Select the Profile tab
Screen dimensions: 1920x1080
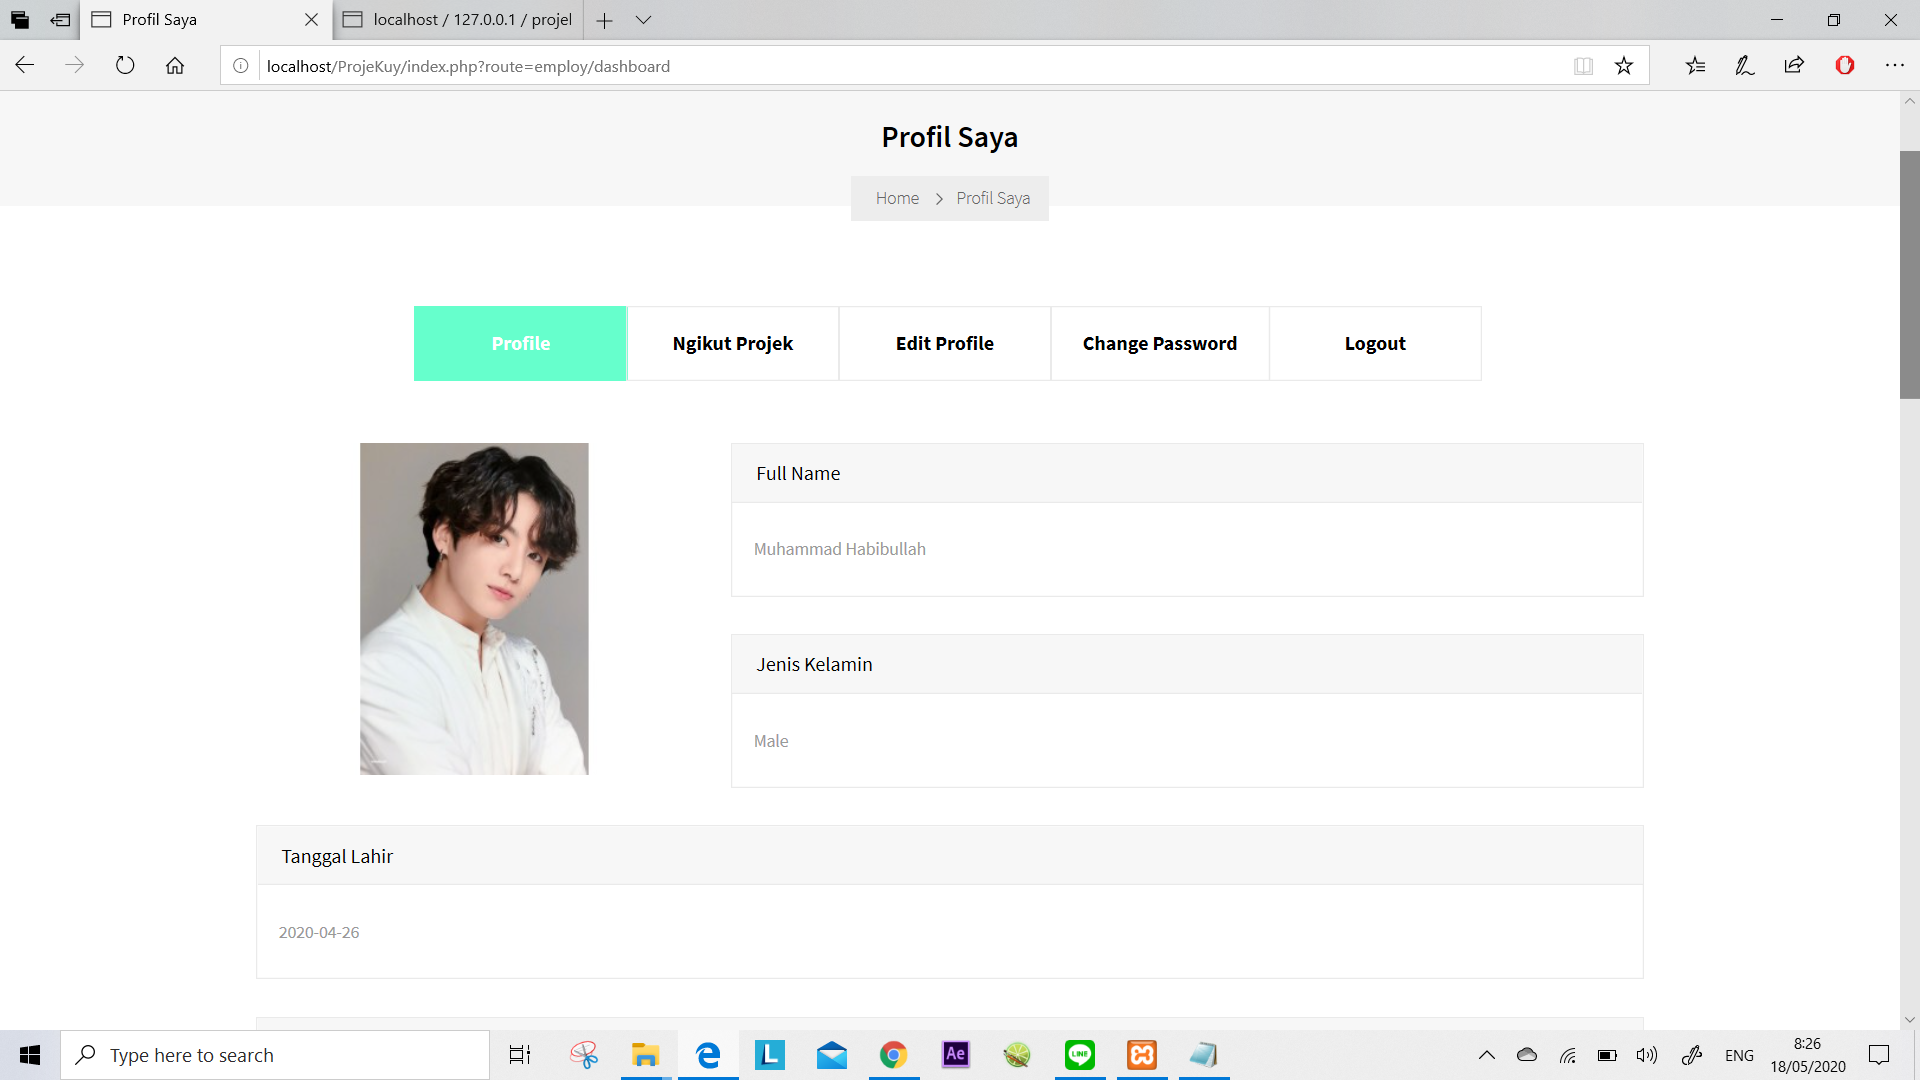(x=520, y=343)
